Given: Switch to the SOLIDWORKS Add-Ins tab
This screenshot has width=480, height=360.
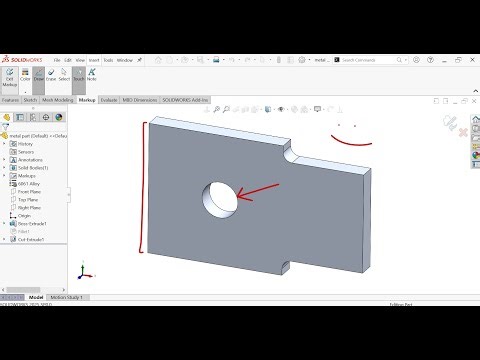Looking at the screenshot, I should pyautogui.click(x=185, y=100).
